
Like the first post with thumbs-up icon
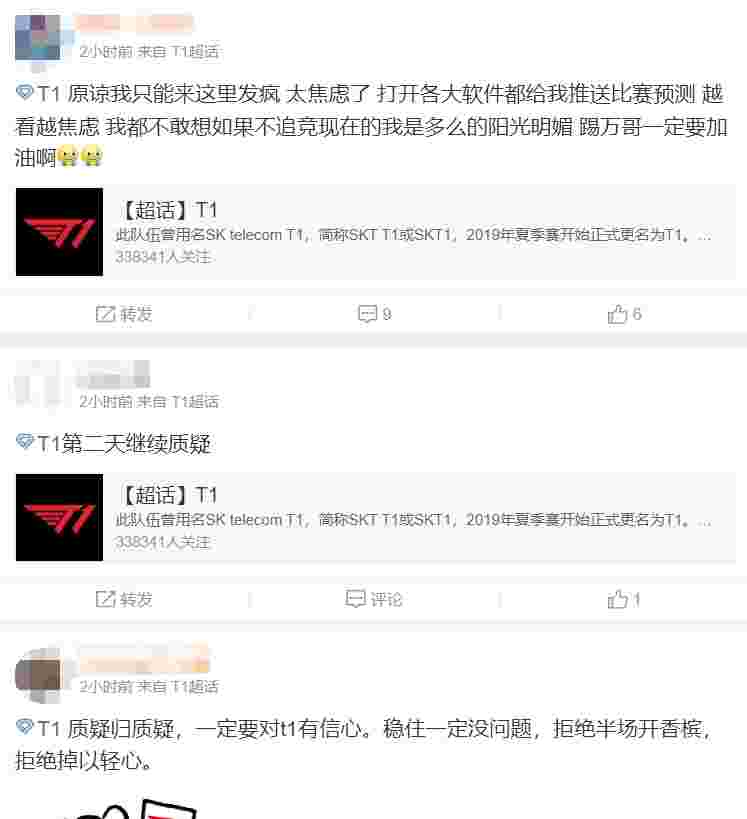pyautogui.click(x=617, y=314)
